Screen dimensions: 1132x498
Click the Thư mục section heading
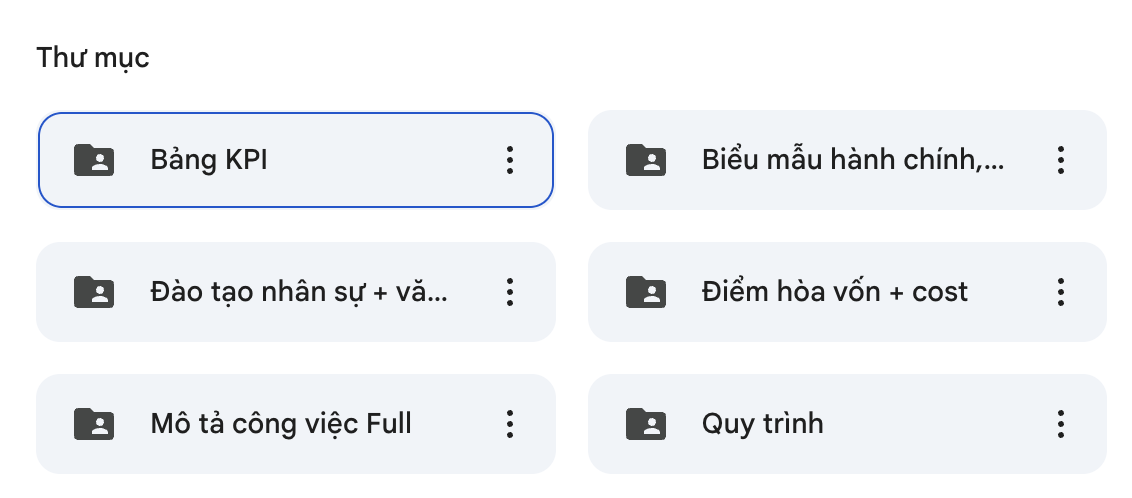(92, 58)
